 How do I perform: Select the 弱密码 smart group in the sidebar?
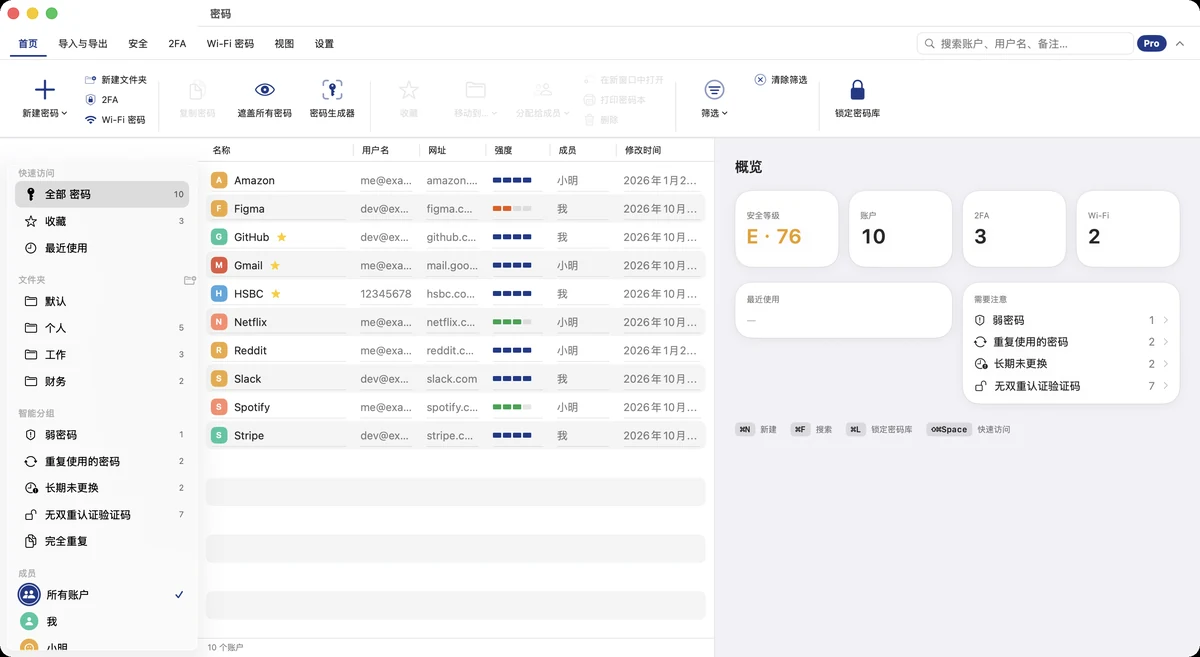click(102, 435)
